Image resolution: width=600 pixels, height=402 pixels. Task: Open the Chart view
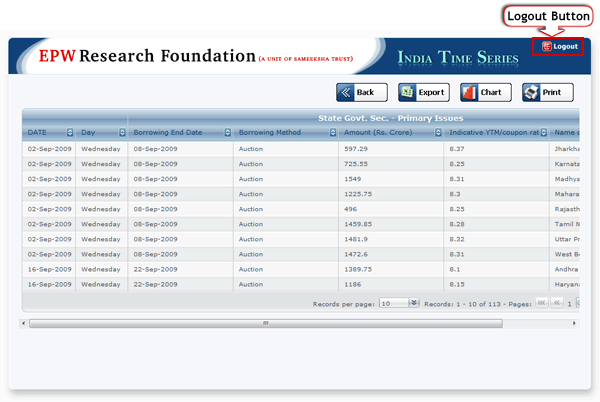pyautogui.click(x=482, y=92)
